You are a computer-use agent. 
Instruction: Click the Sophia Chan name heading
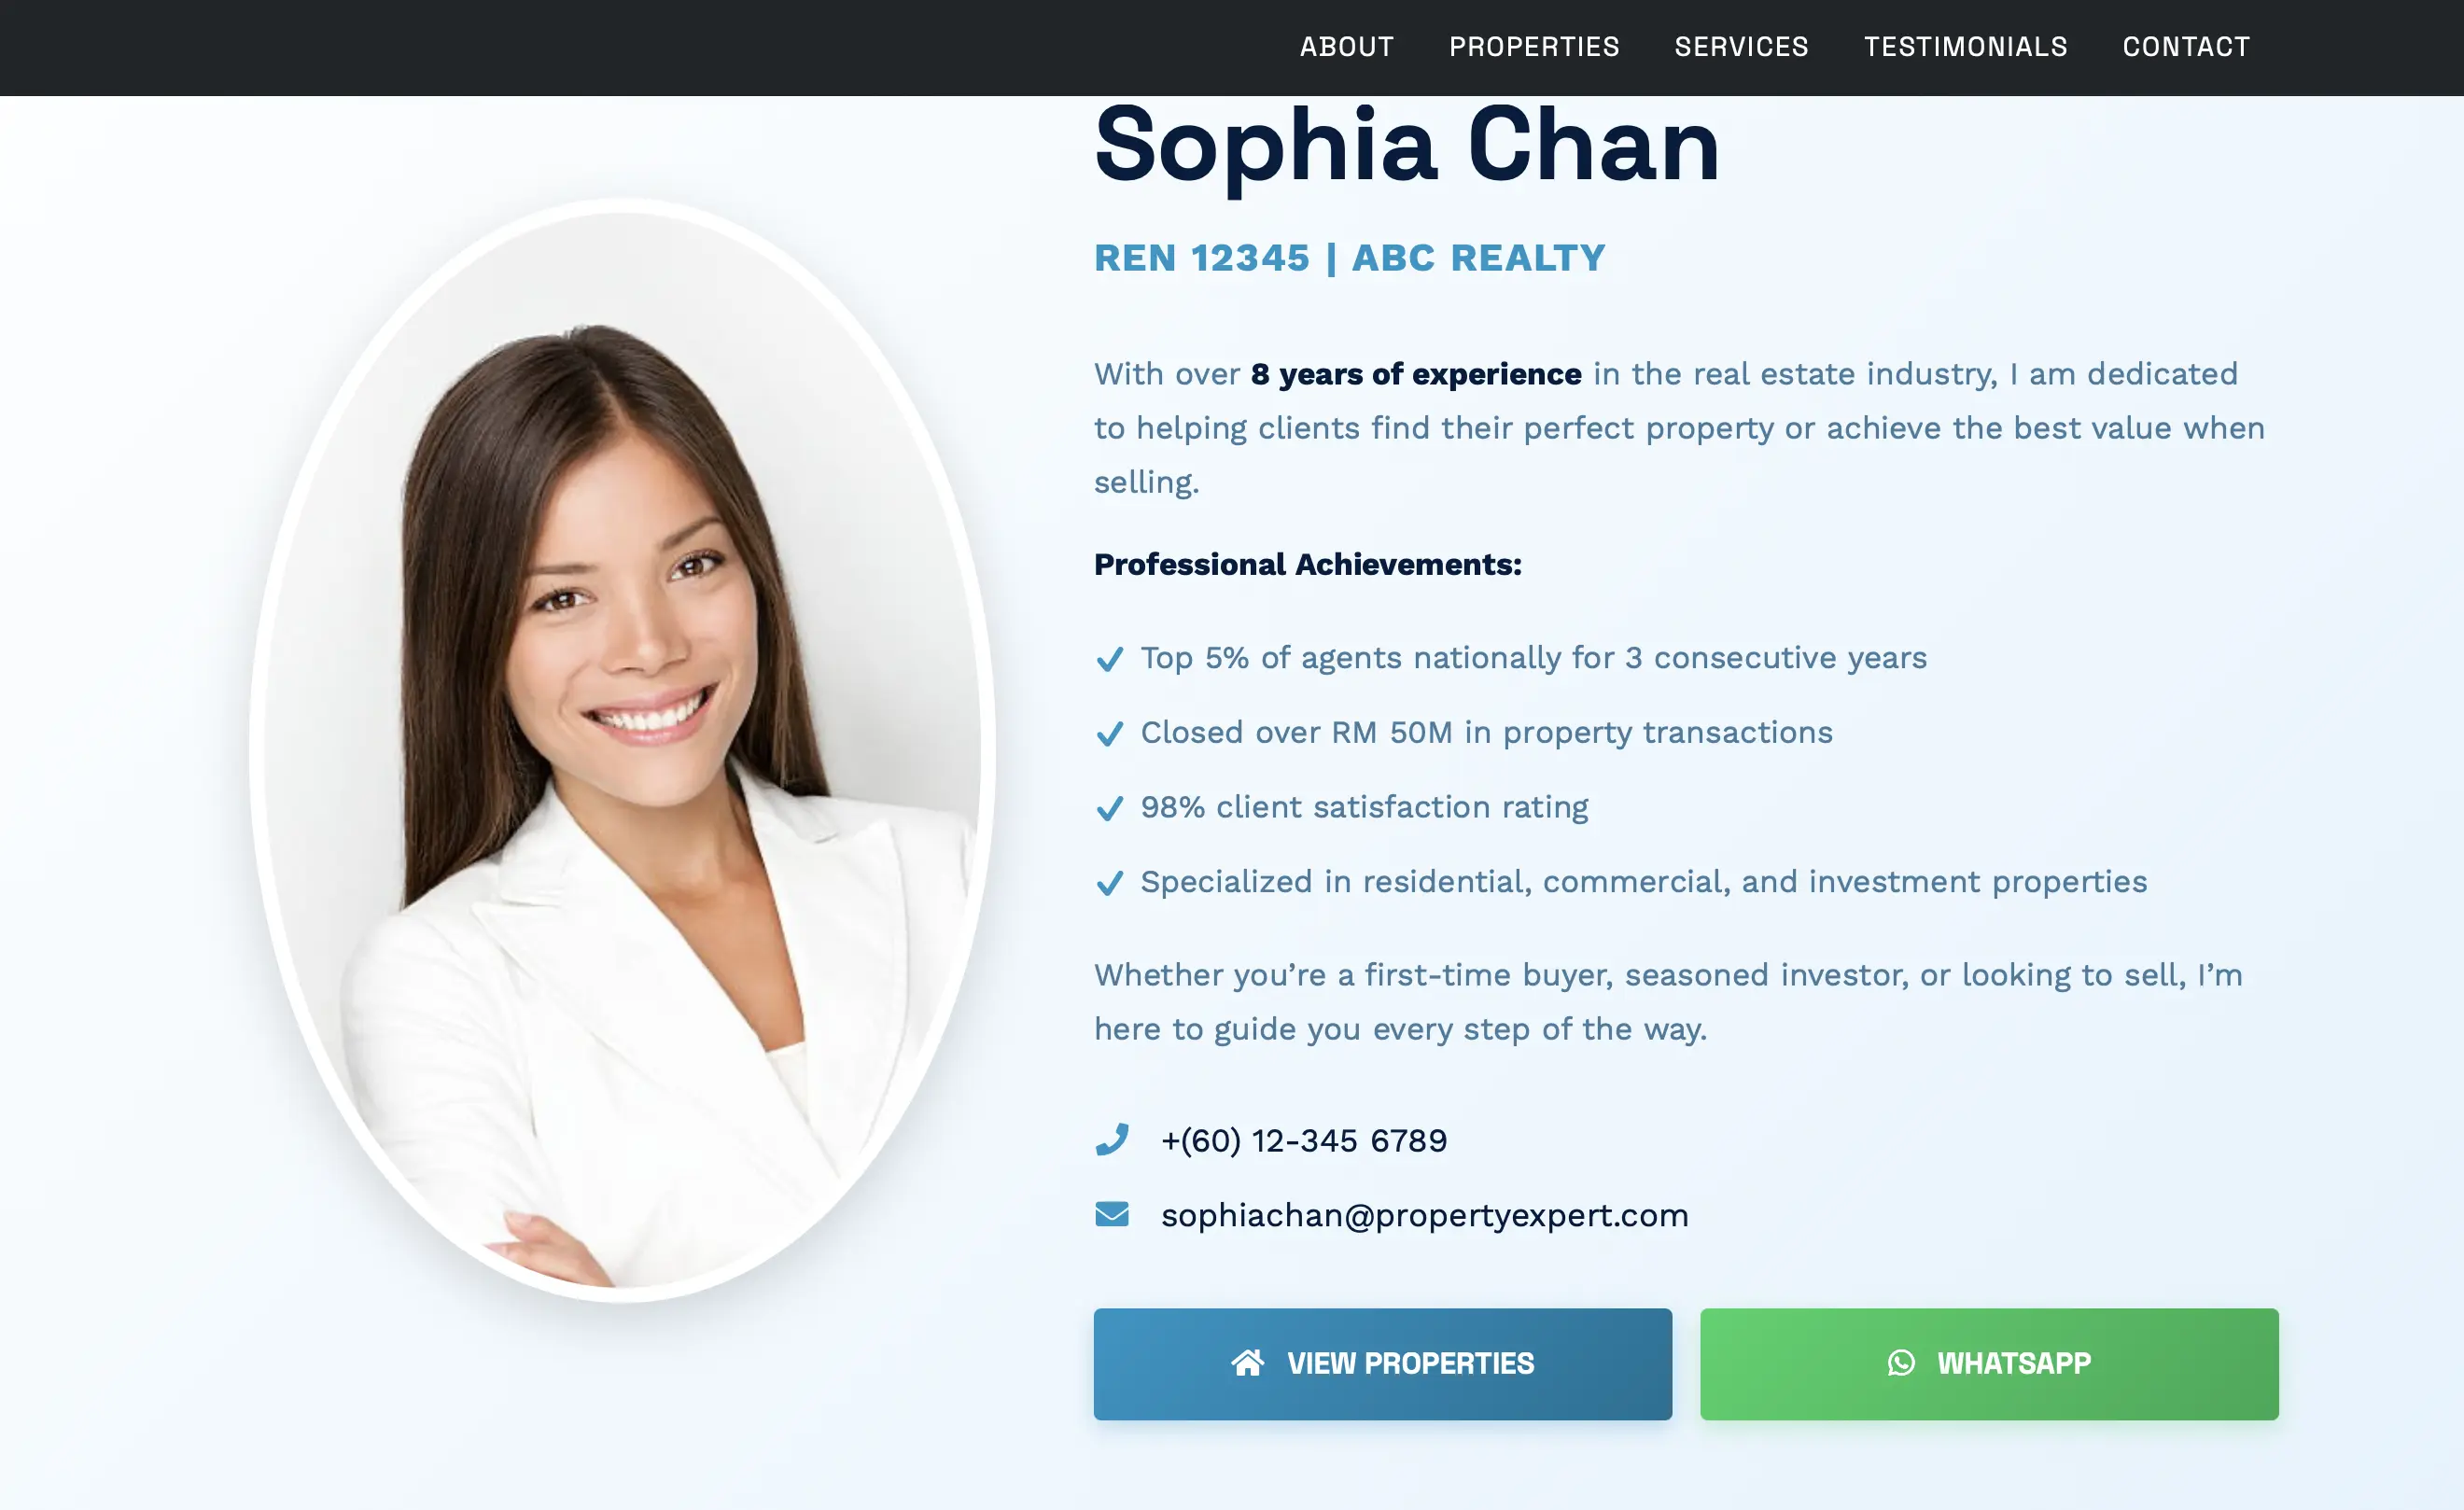point(1407,146)
